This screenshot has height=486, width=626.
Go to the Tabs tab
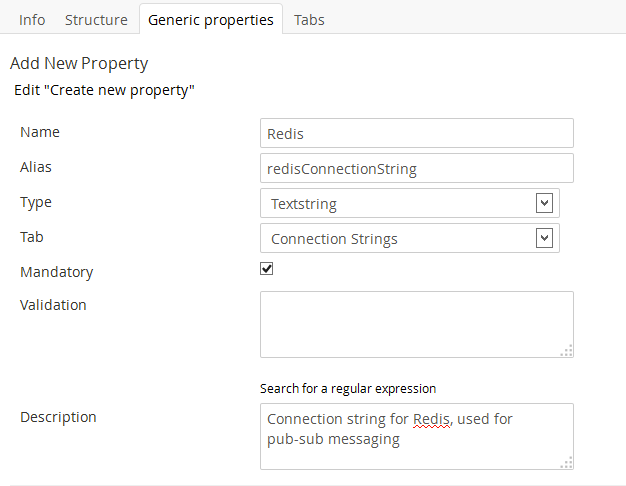tap(309, 19)
